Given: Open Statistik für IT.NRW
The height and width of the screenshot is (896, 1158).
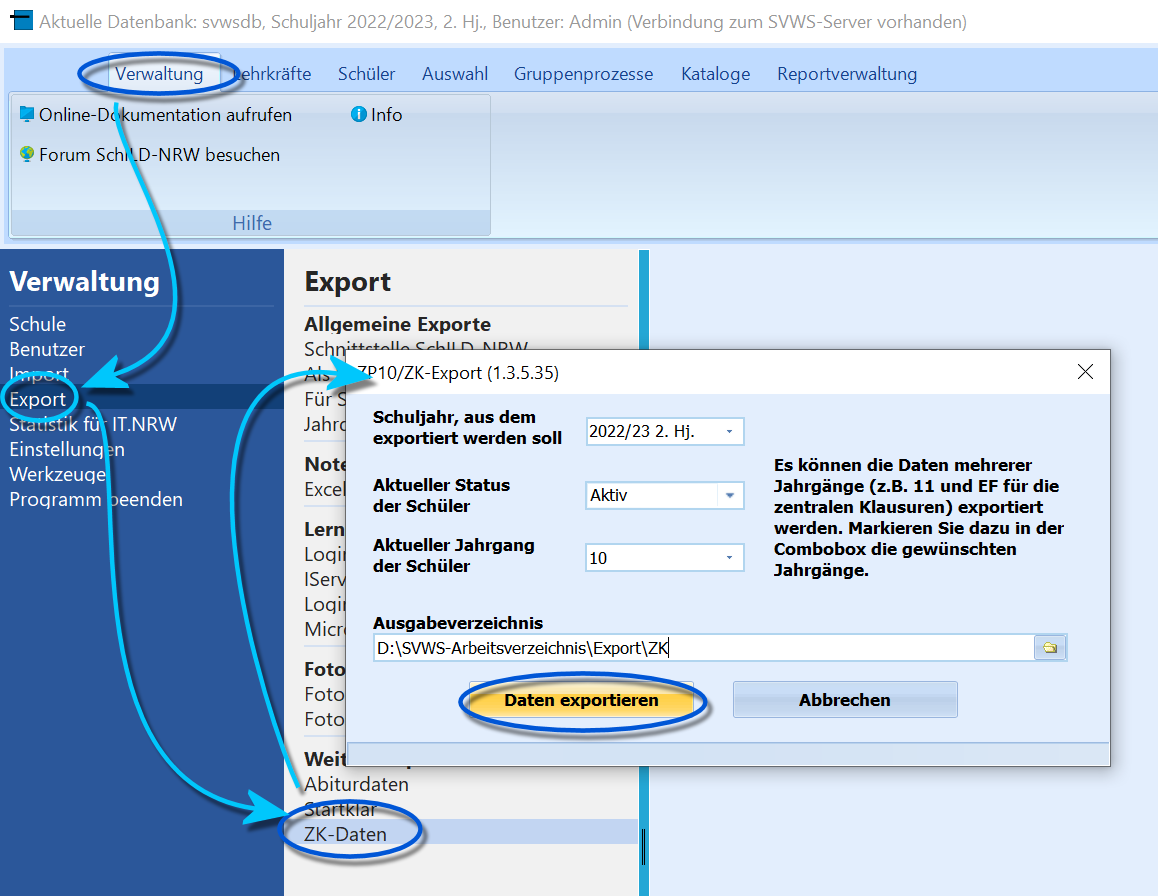Looking at the screenshot, I should (93, 424).
